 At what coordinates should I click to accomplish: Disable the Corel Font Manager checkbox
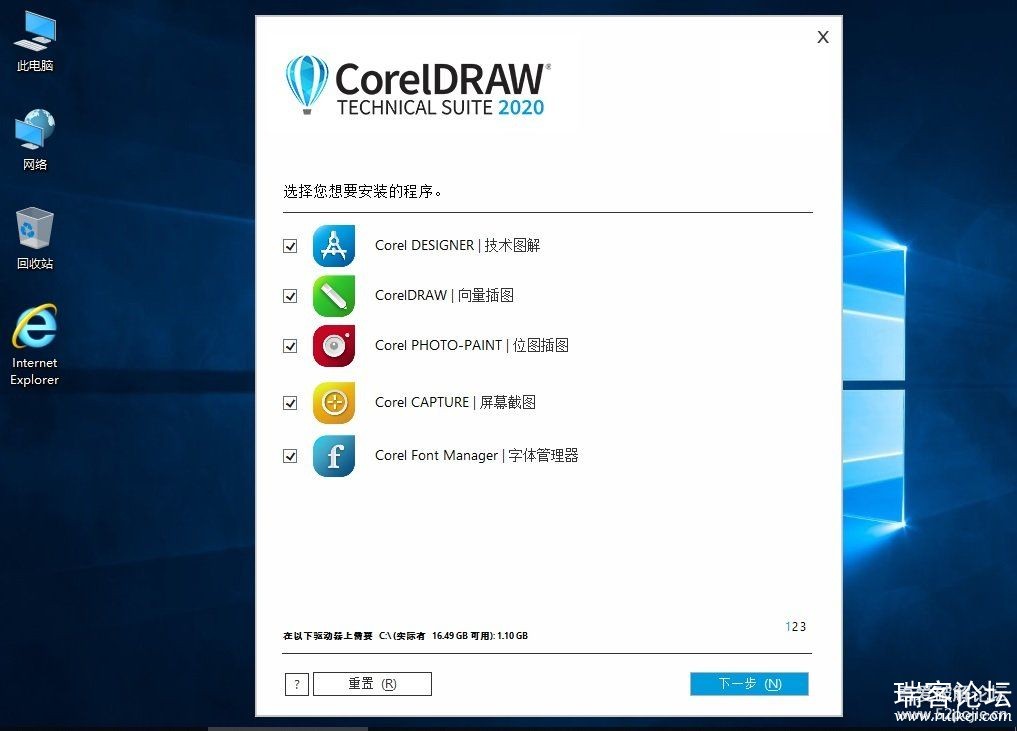coord(290,456)
